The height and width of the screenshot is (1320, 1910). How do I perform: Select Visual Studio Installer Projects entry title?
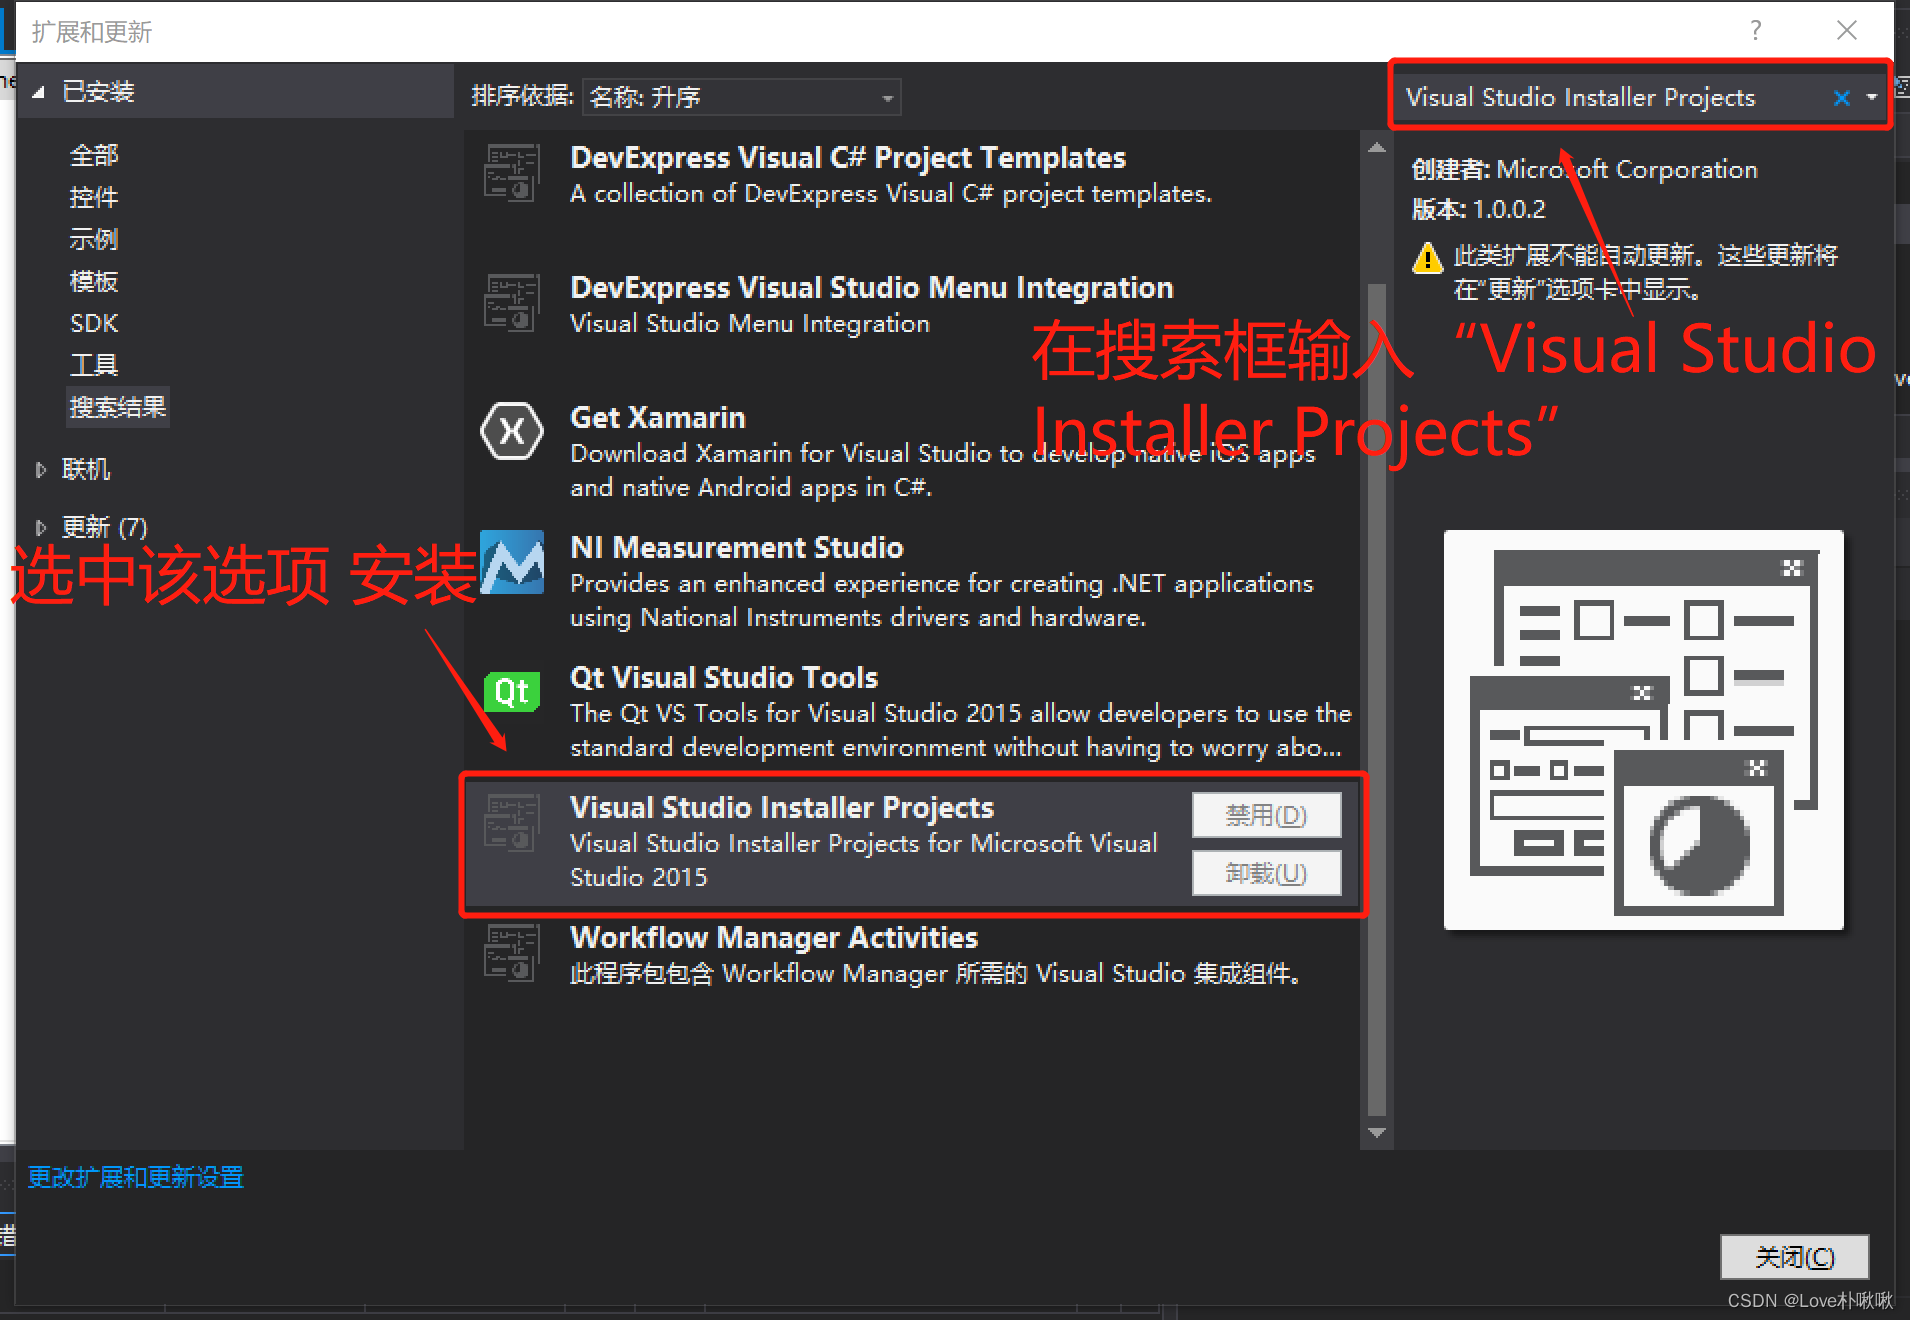click(x=782, y=807)
